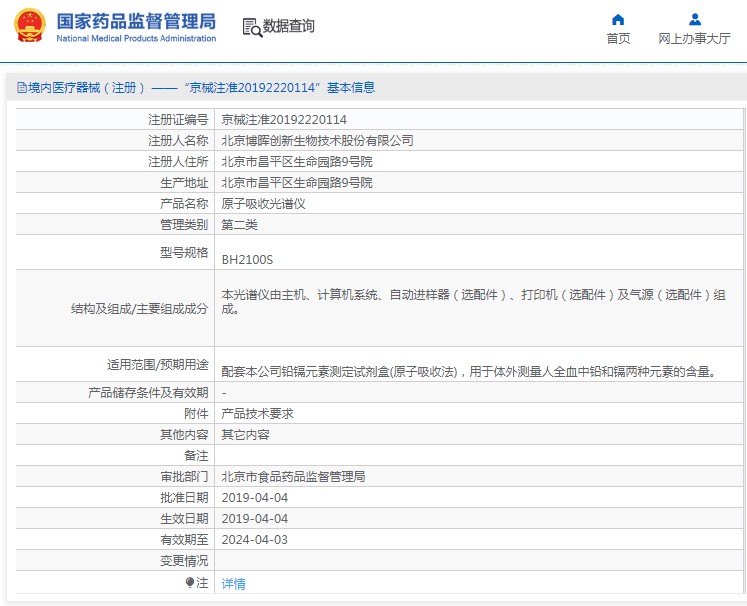Click approving department 北京市食品药品监督管理局
Image resolution: width=747 pixels, height=606 pixels.
tap(293, 476)
